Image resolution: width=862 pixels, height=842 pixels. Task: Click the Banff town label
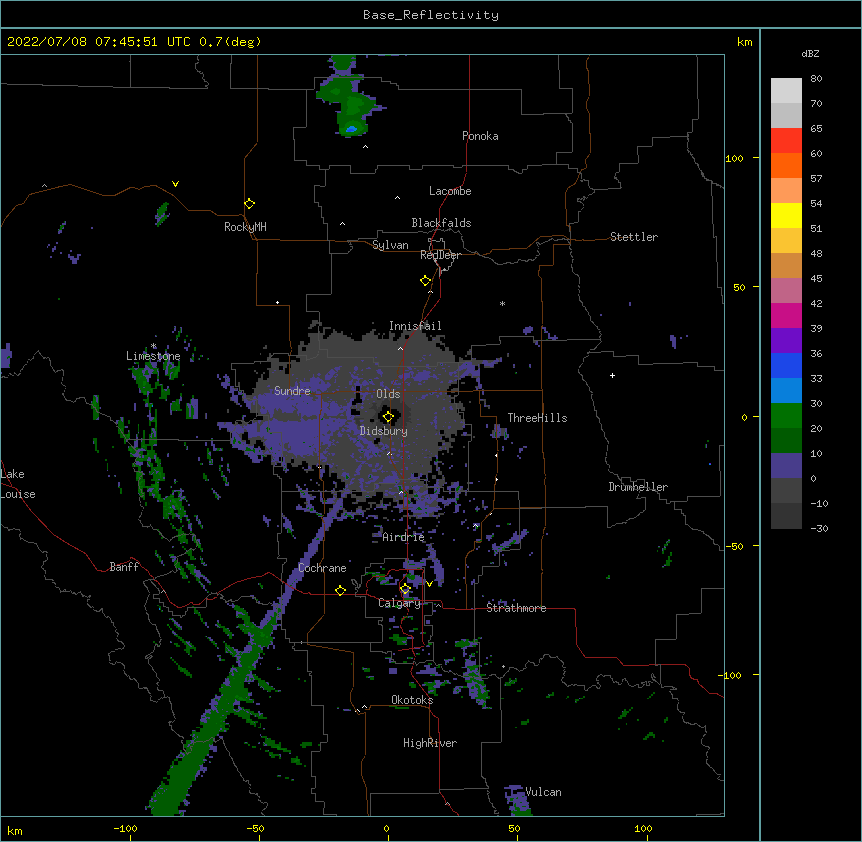click(124, 567)
